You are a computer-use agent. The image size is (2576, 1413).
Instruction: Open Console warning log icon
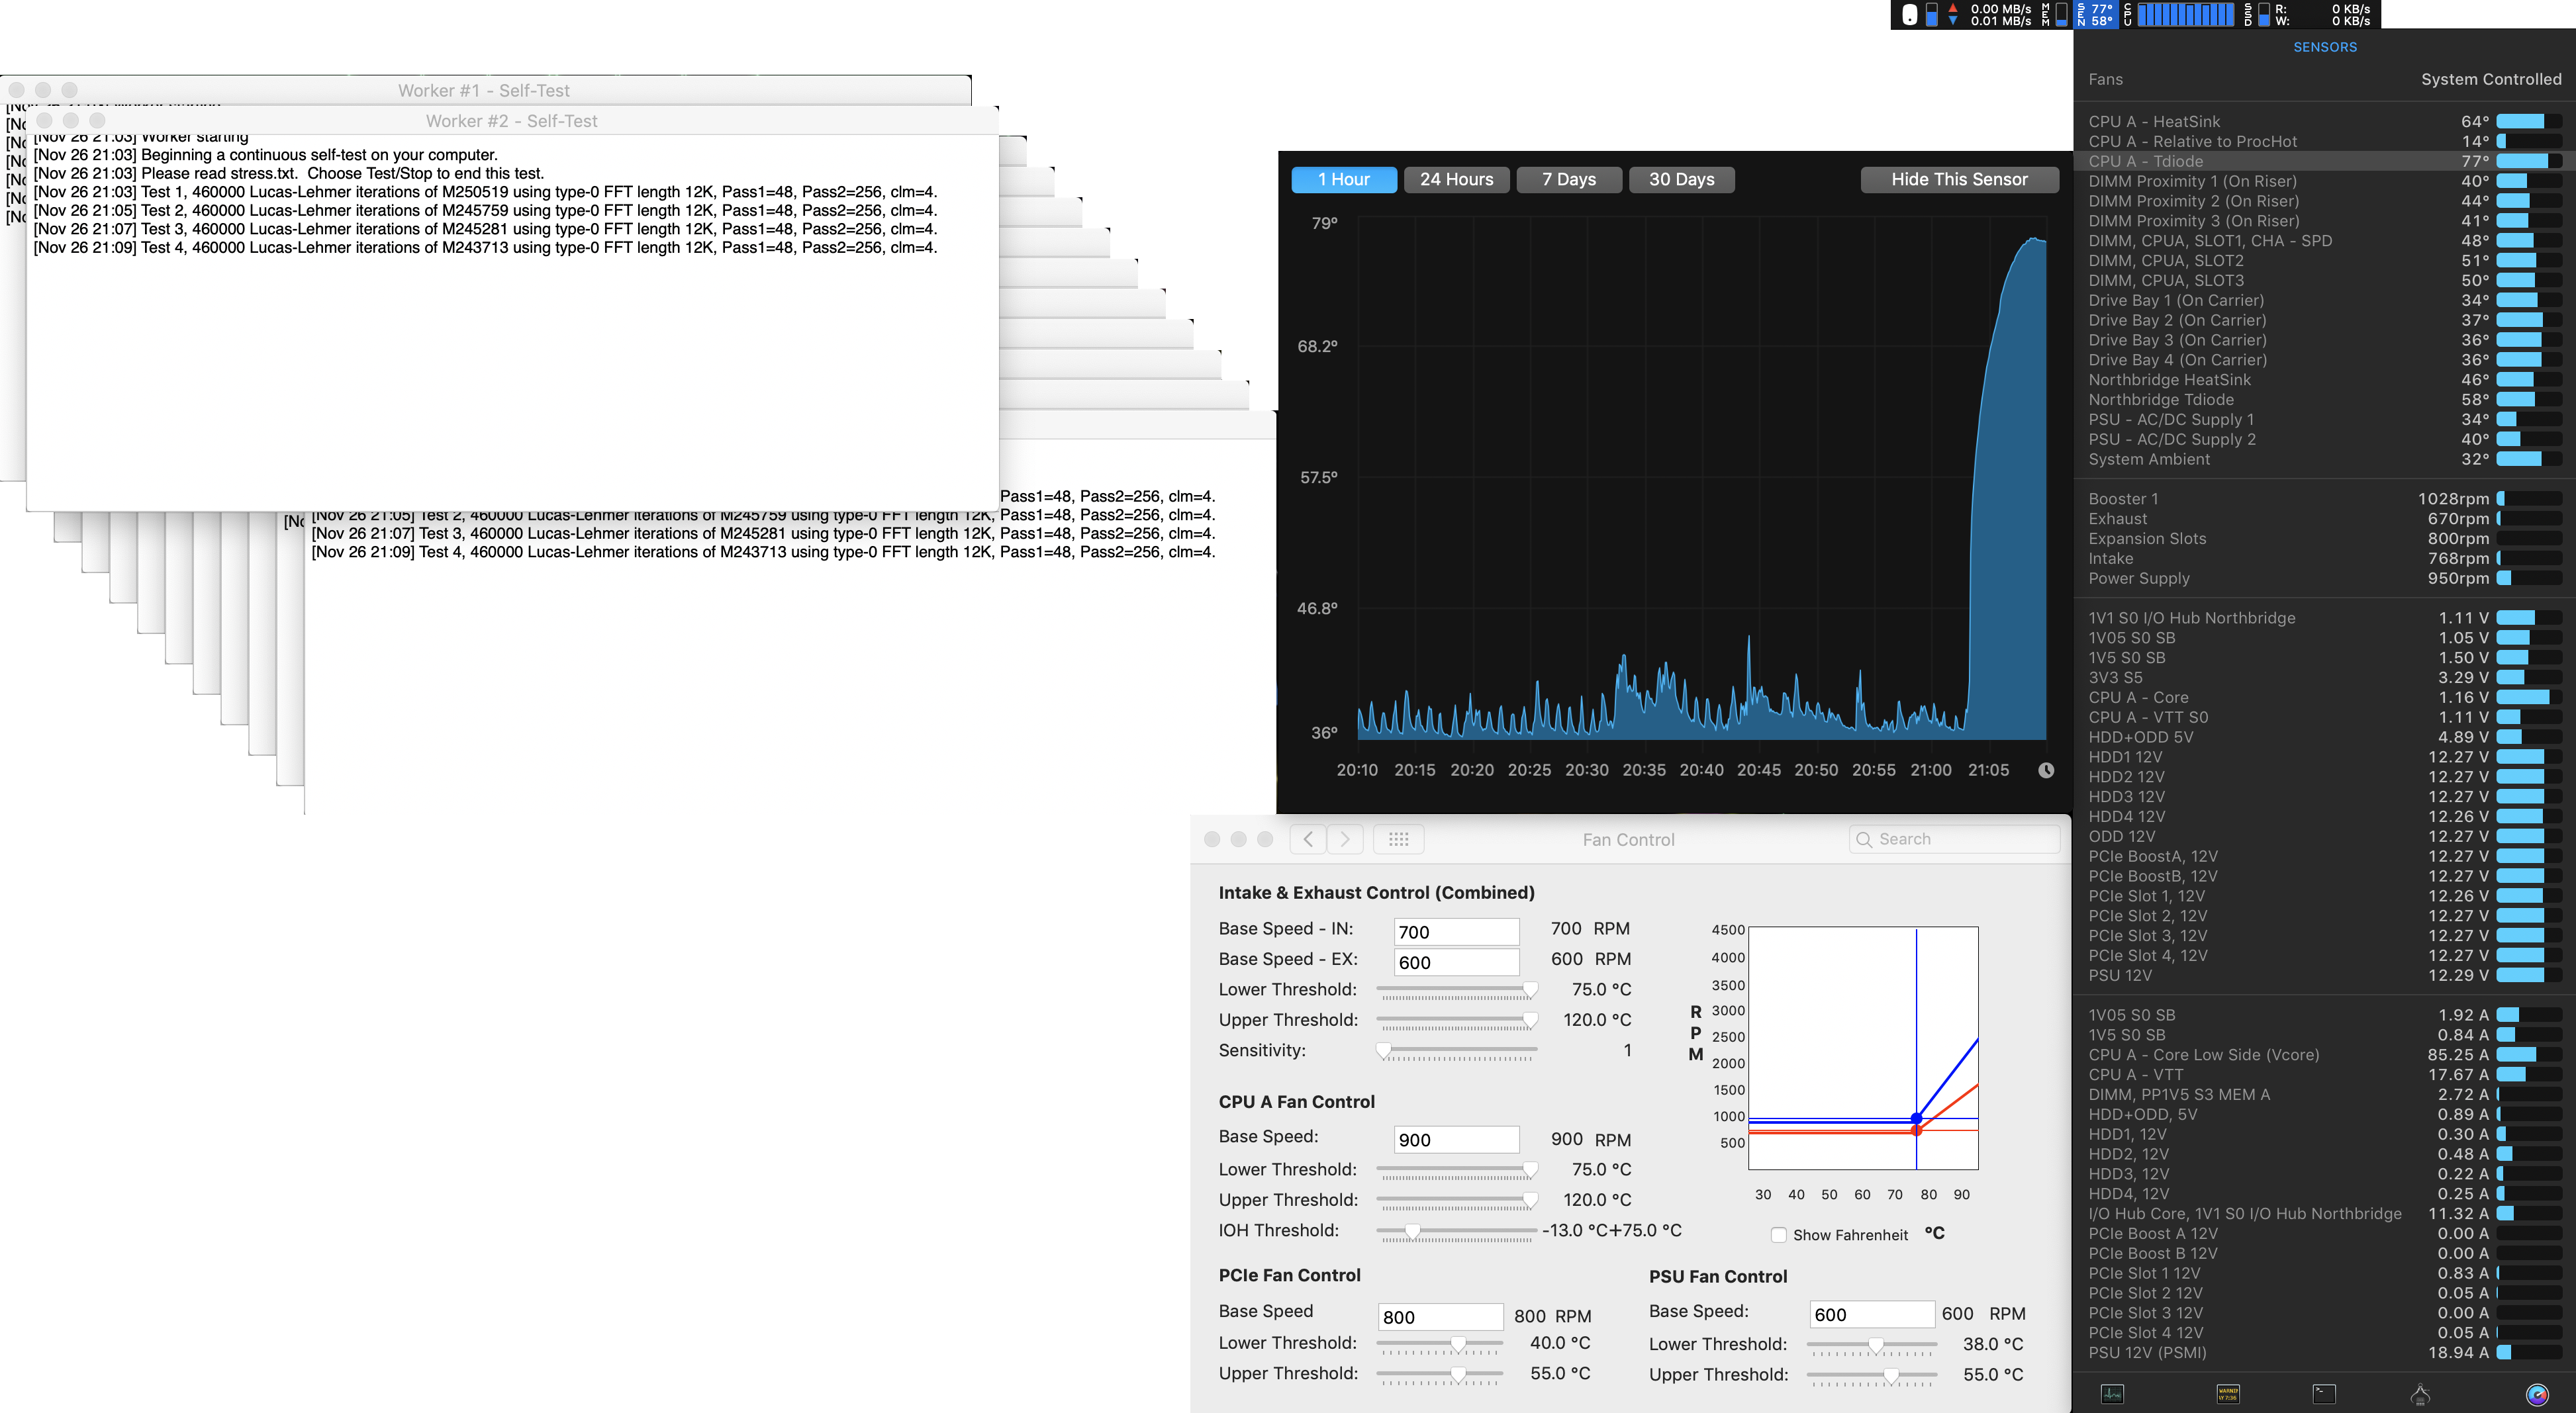2228,1393
